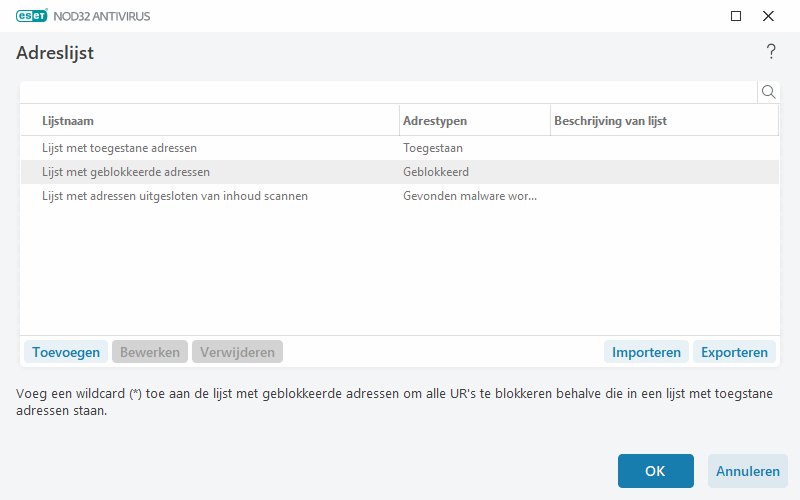Cancel changes with Annuleren
800x500 pixels.
(748, 471)
